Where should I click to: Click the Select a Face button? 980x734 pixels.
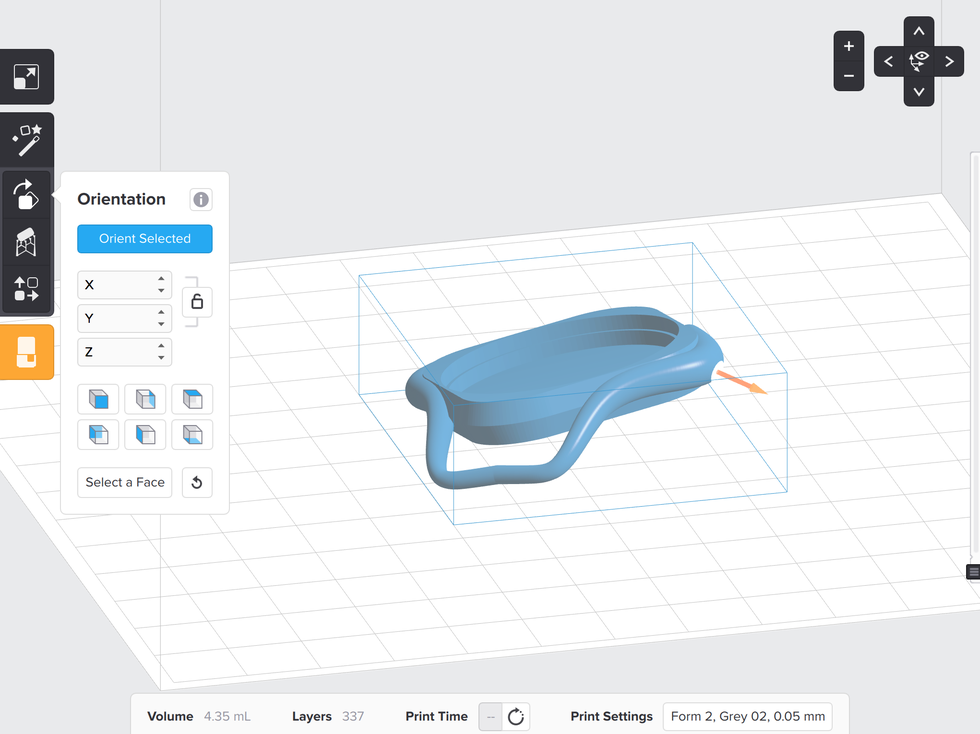pyautogui.click(x=124, y=482)
